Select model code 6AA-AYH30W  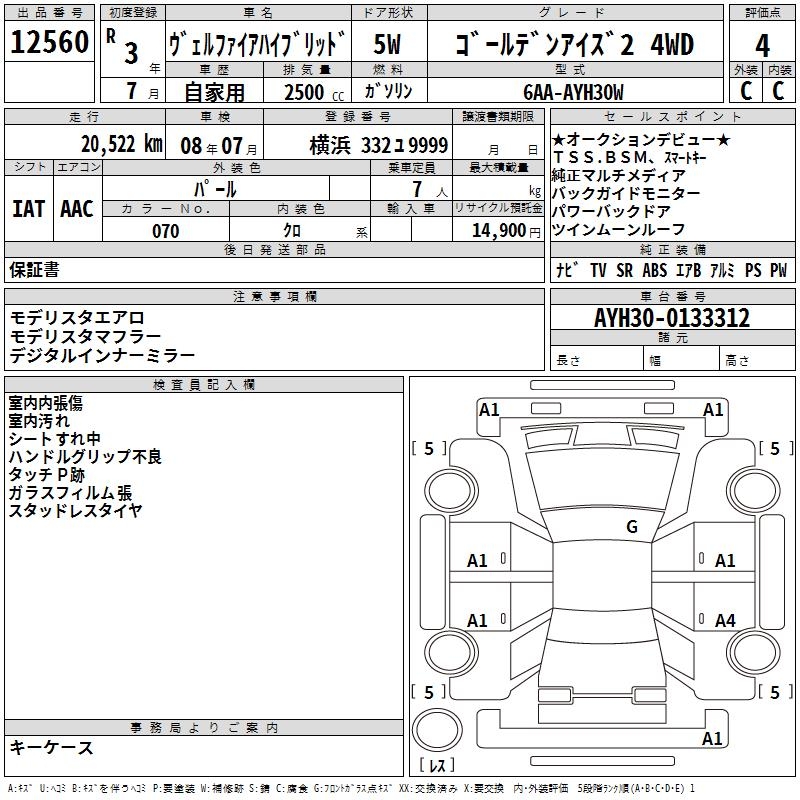coord(573,92)
